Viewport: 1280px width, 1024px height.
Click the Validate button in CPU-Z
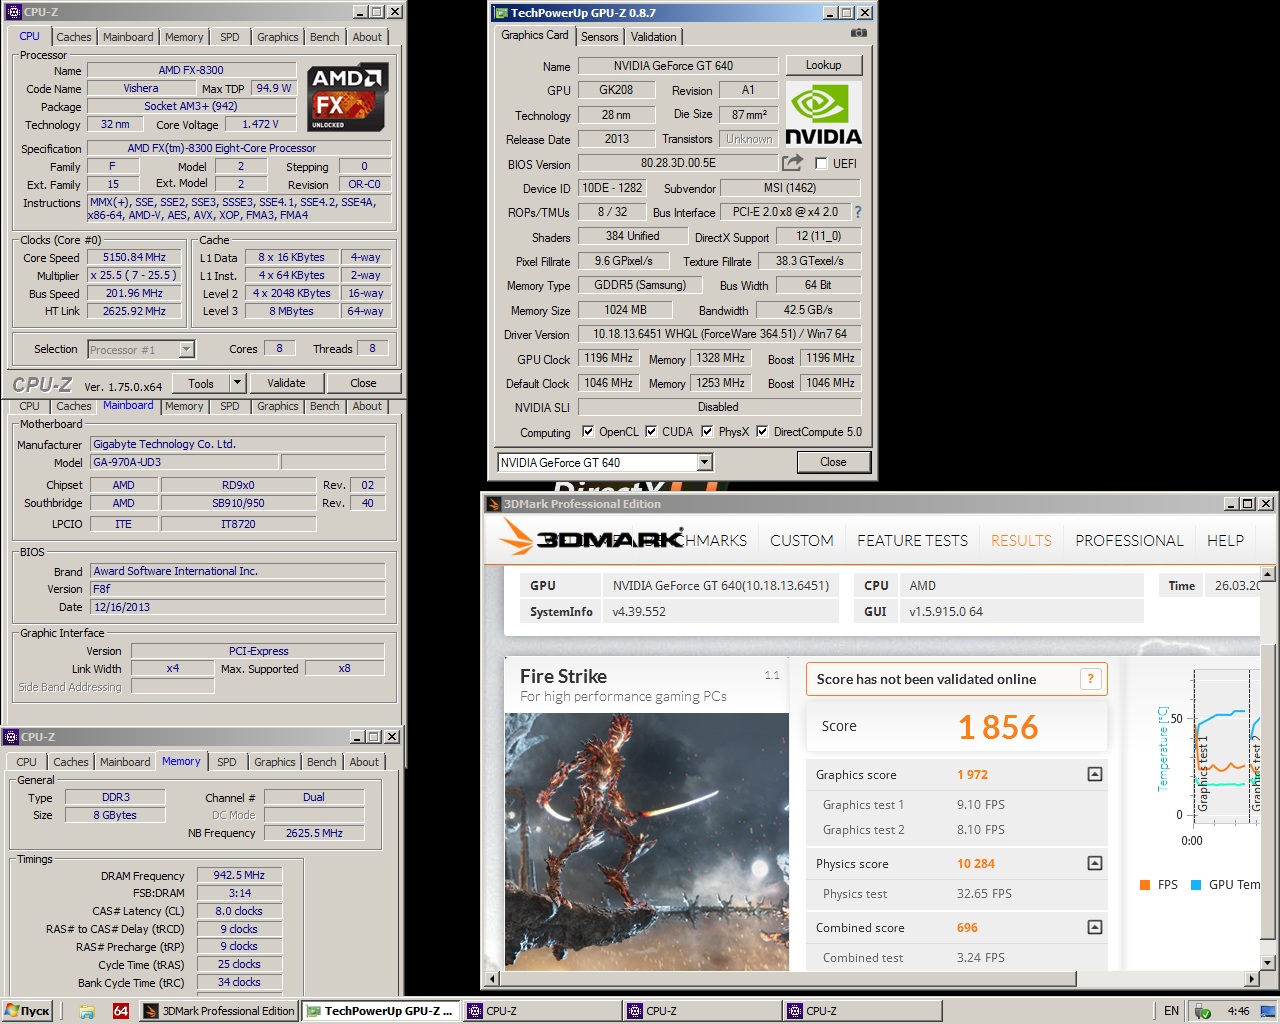tap(286, 383)
